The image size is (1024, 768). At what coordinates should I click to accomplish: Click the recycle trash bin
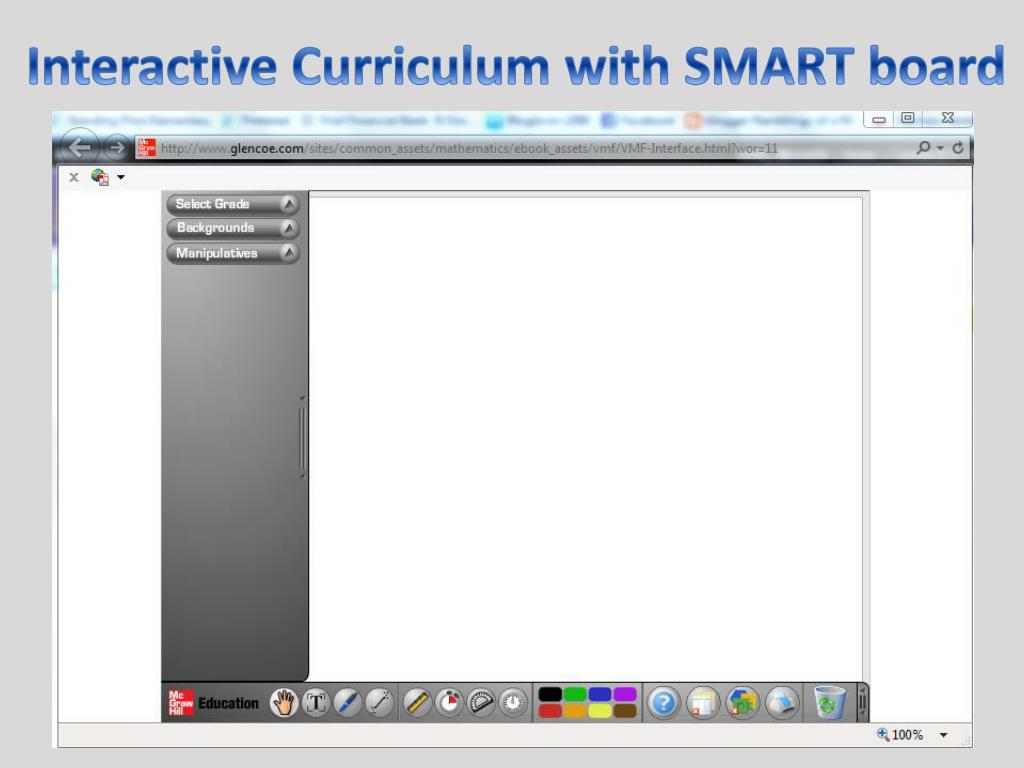click(x=829, y=703)
